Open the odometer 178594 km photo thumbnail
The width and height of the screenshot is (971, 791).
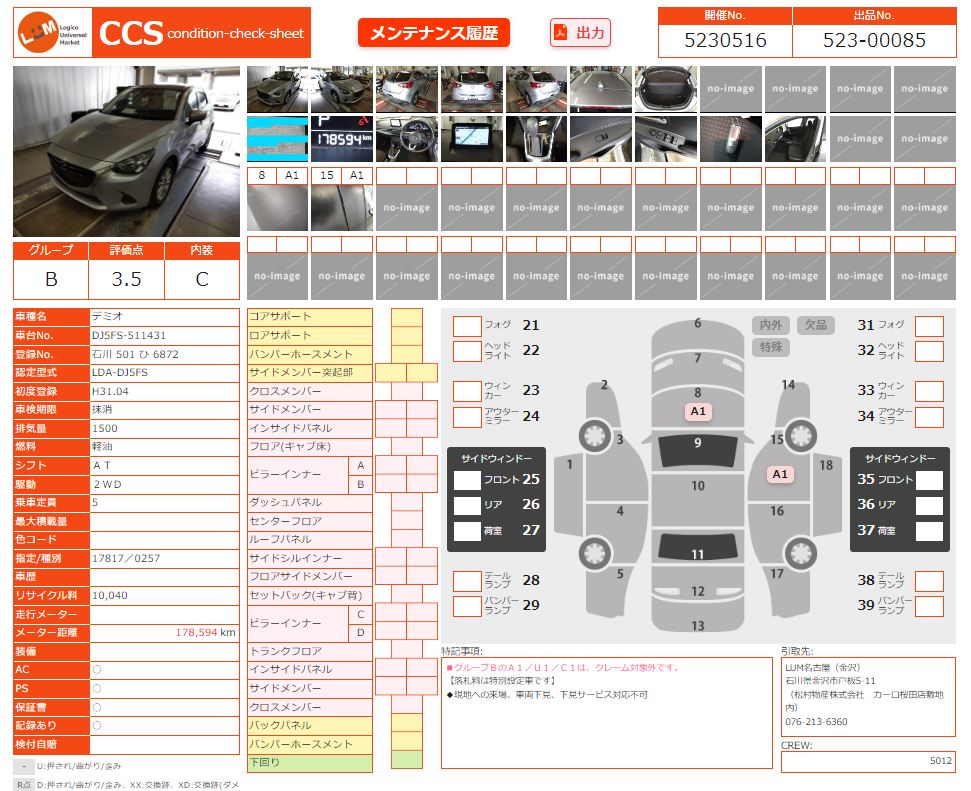pyautogui.click(x=342, y=139)
